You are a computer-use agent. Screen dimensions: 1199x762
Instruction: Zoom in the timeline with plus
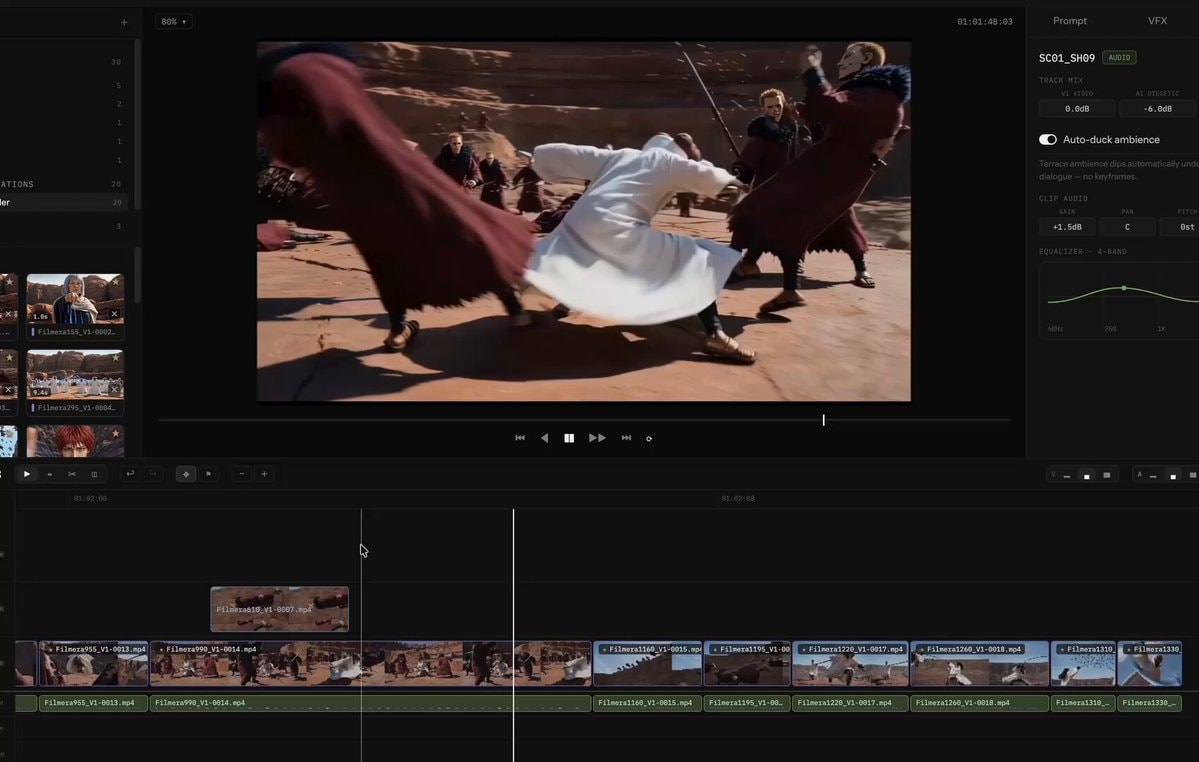click(x=265, y=474)
